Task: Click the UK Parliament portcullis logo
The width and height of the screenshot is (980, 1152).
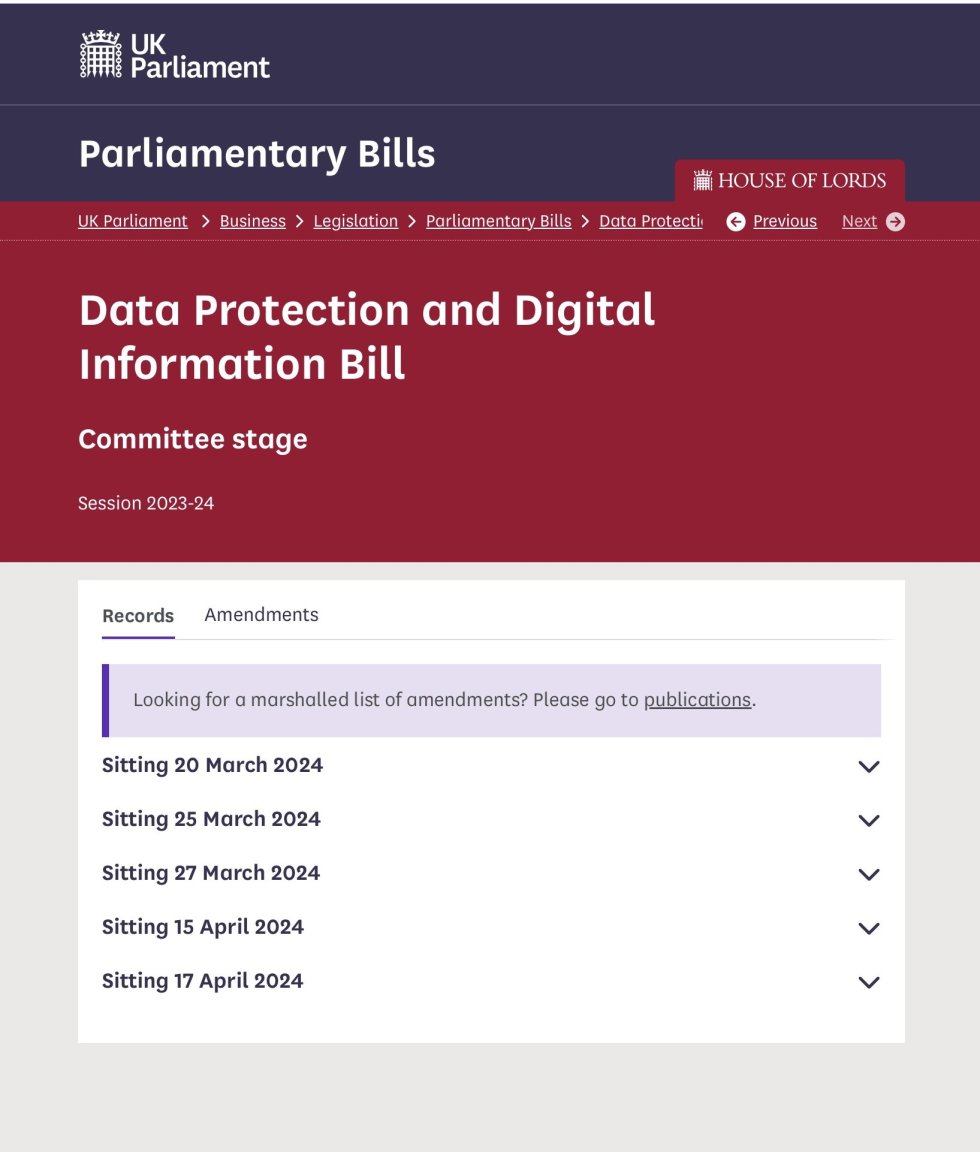Action: (x=101, y=54)
